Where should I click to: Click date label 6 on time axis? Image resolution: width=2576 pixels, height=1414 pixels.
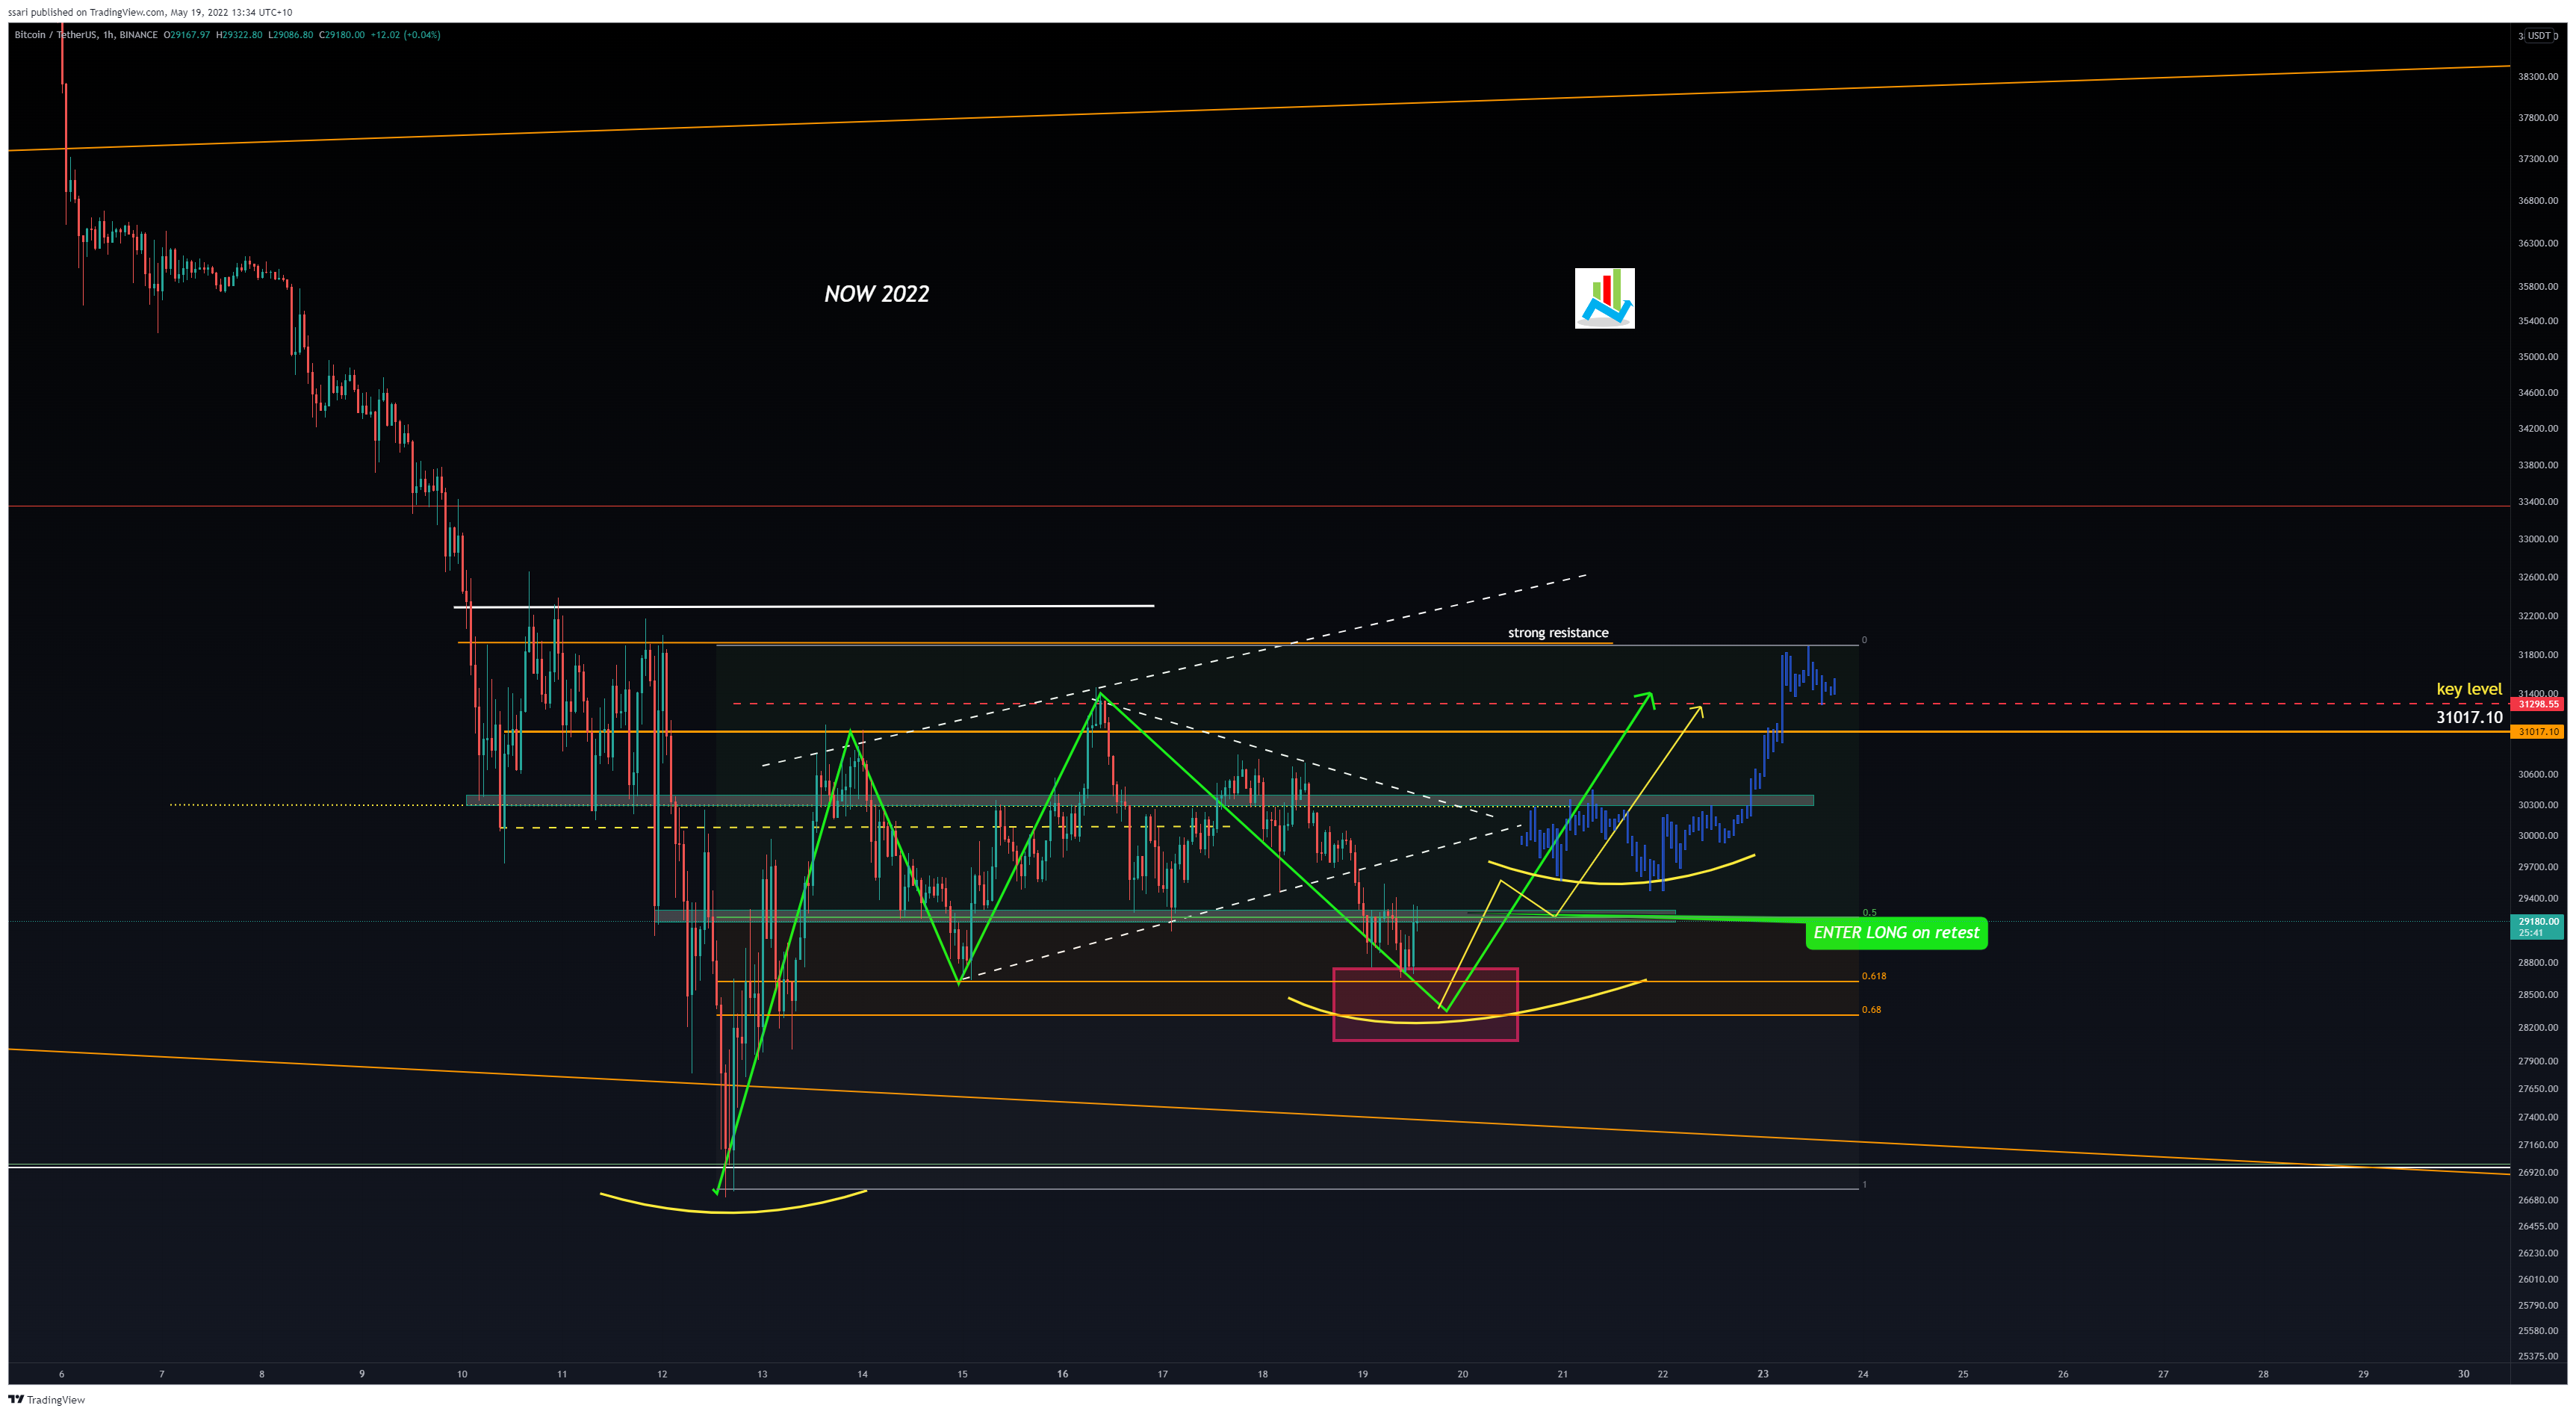[62, 1374]
